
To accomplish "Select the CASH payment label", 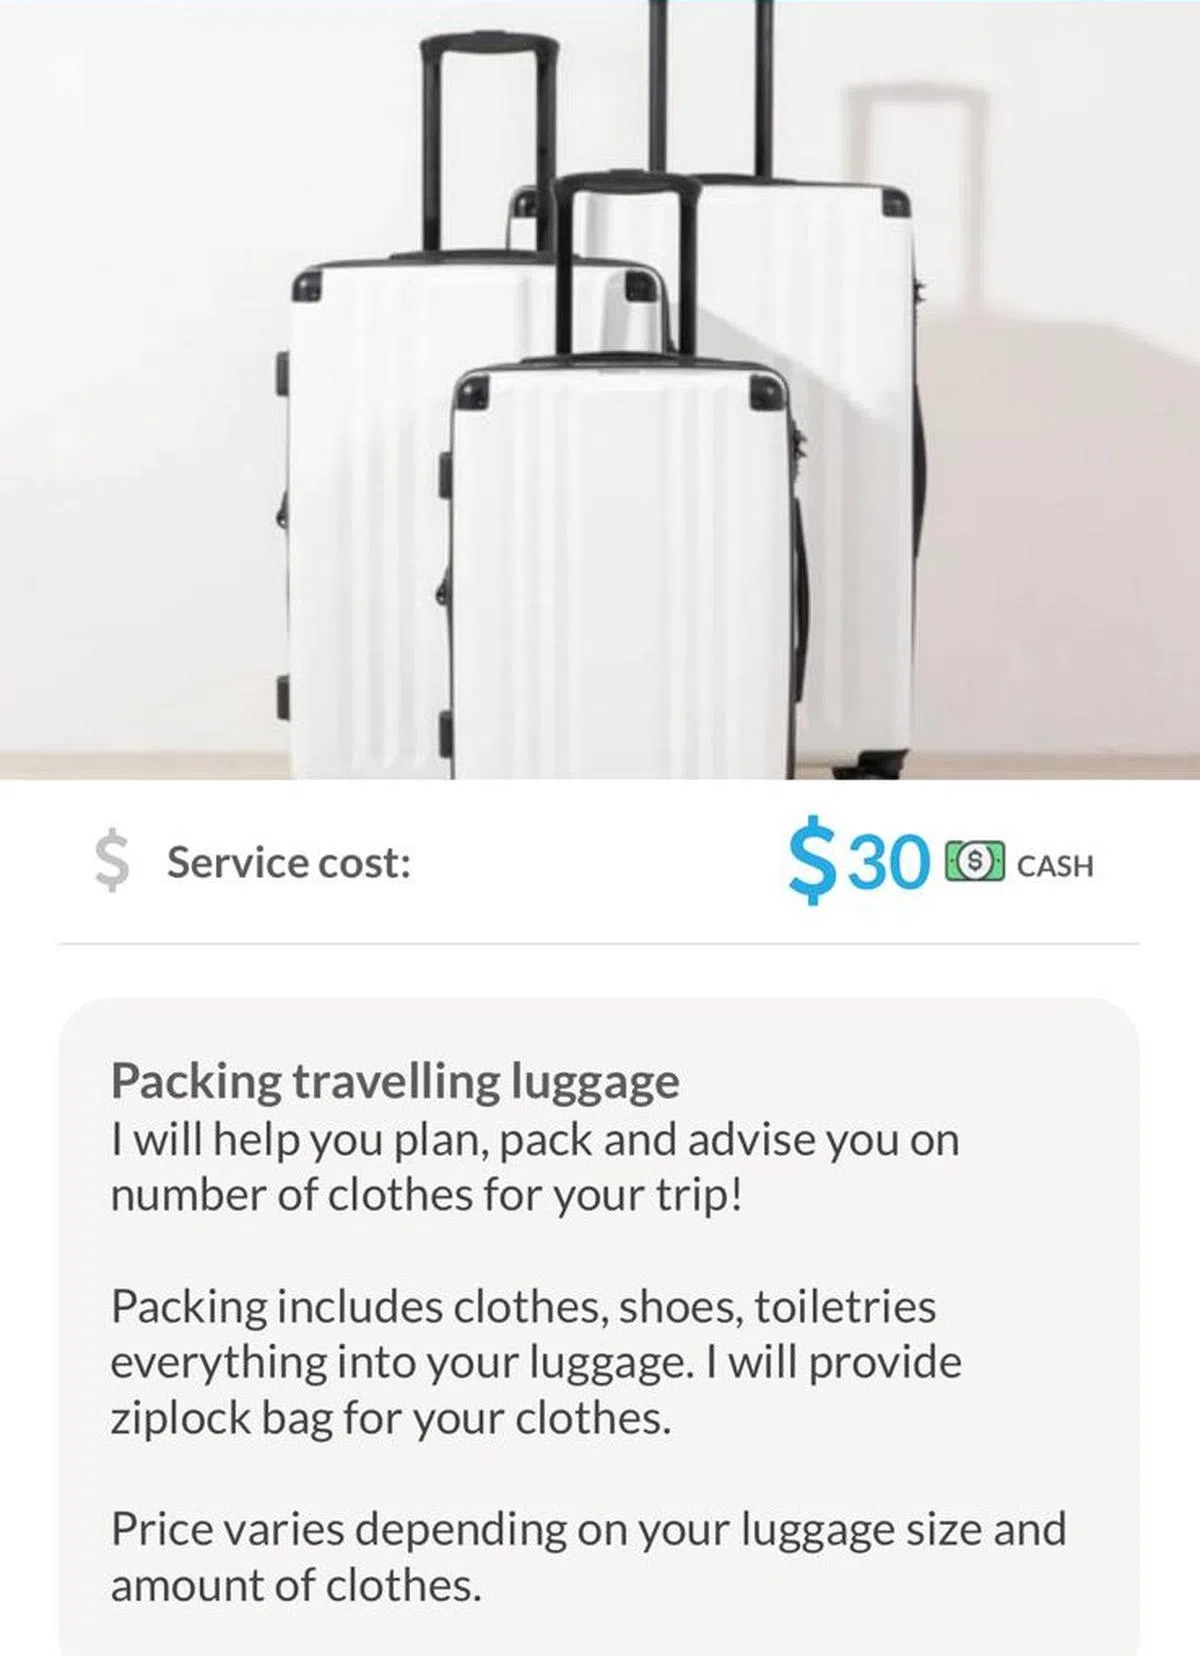I will click(1054, 865).
